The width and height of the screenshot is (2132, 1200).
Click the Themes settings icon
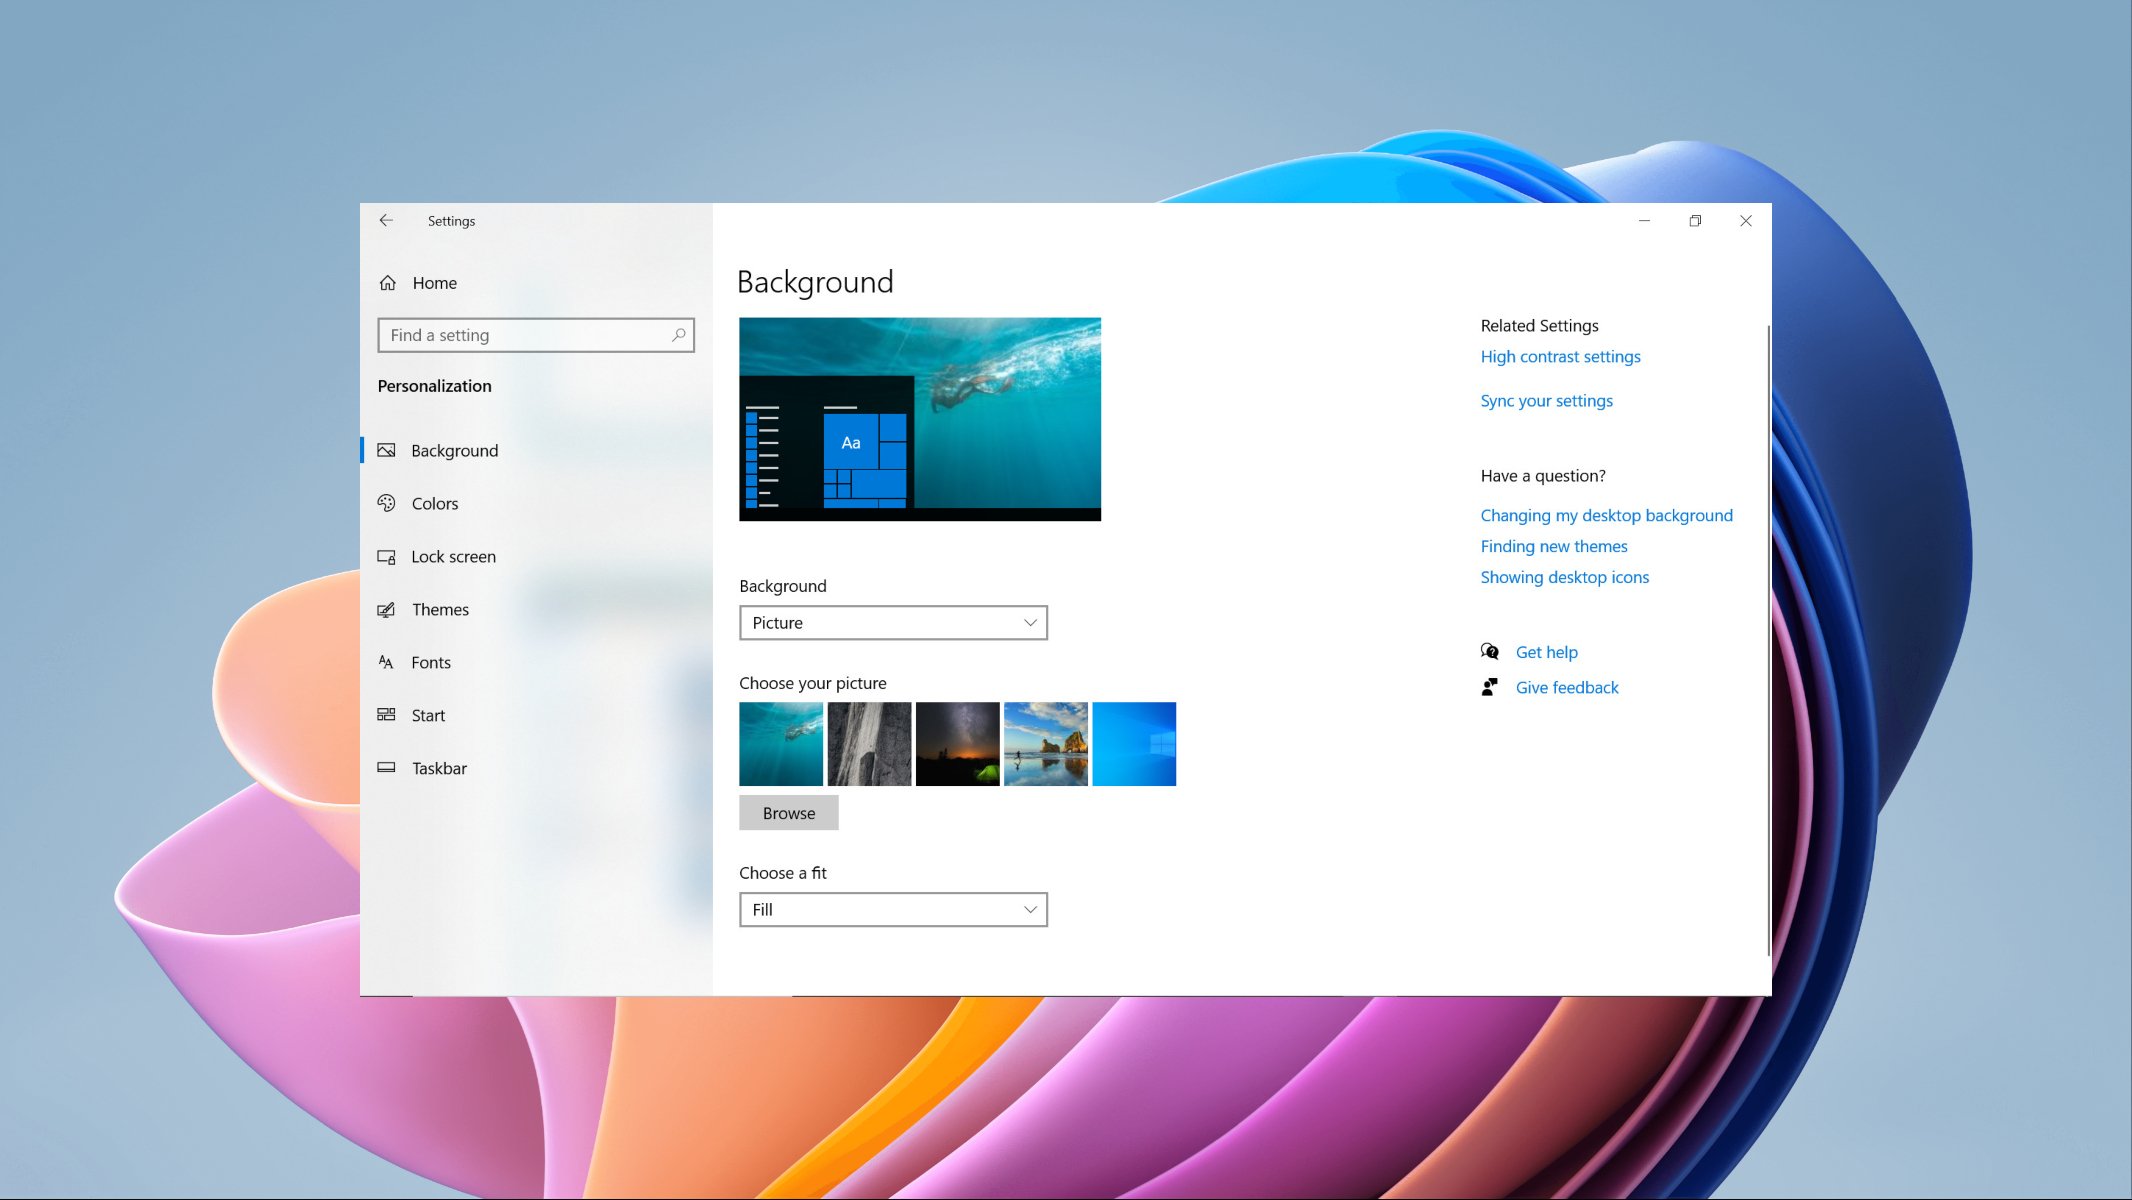click(x=387, y=609)
